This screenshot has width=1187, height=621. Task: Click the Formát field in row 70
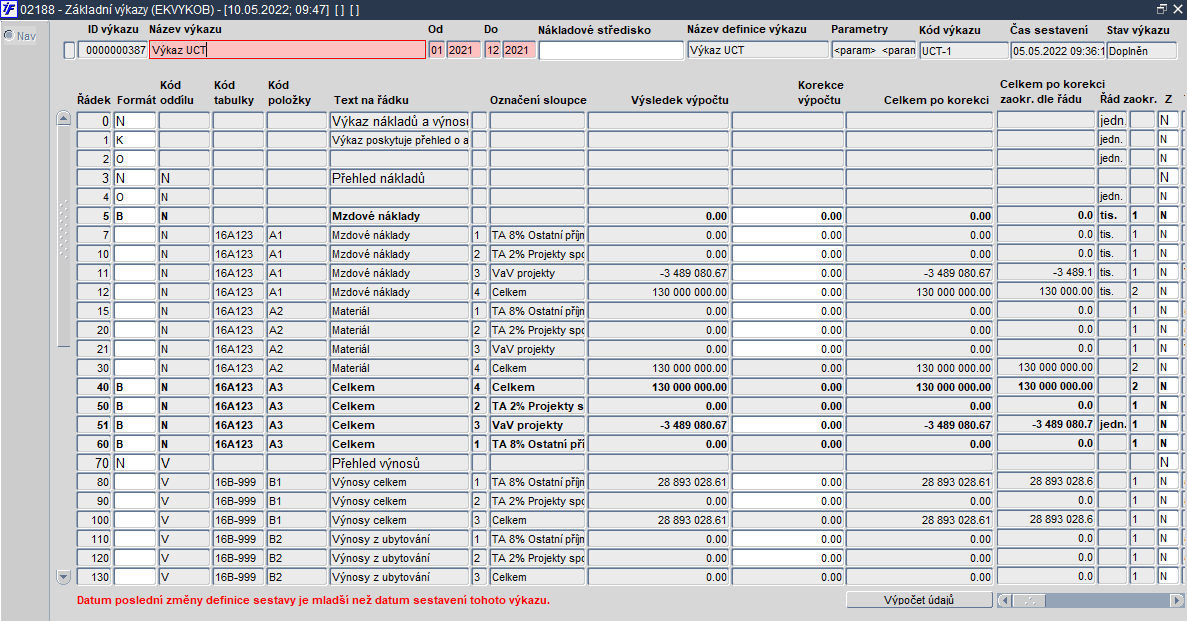(135, 463)
